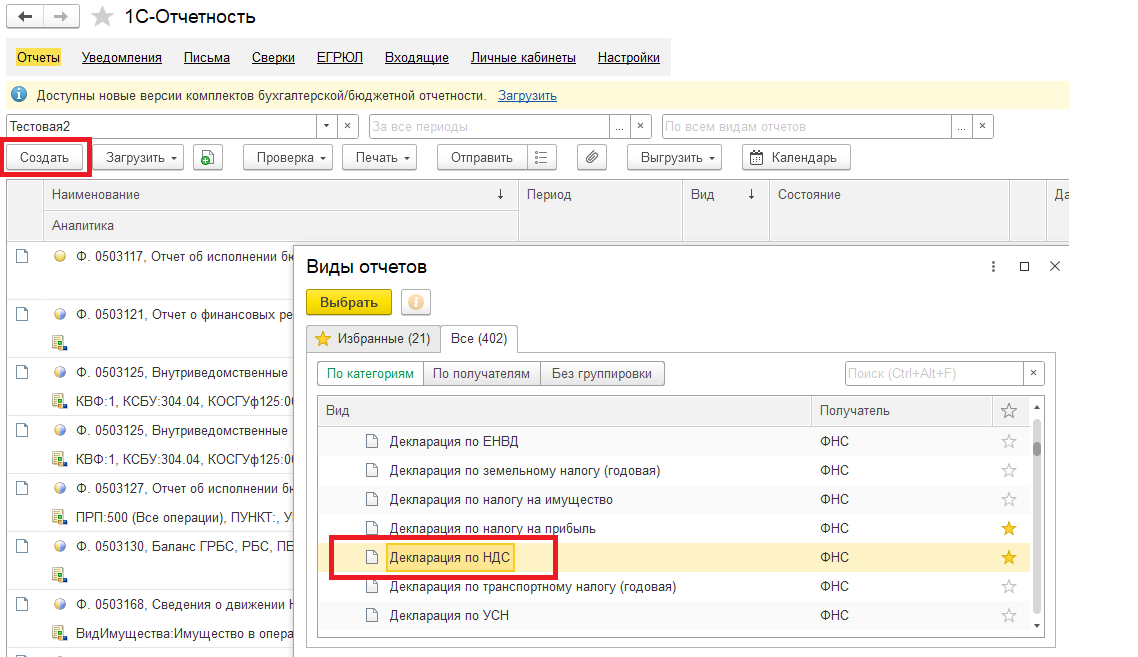Go back with the left arrow button
Viewport: 1138px width, 657px height.
coord(25,16)
